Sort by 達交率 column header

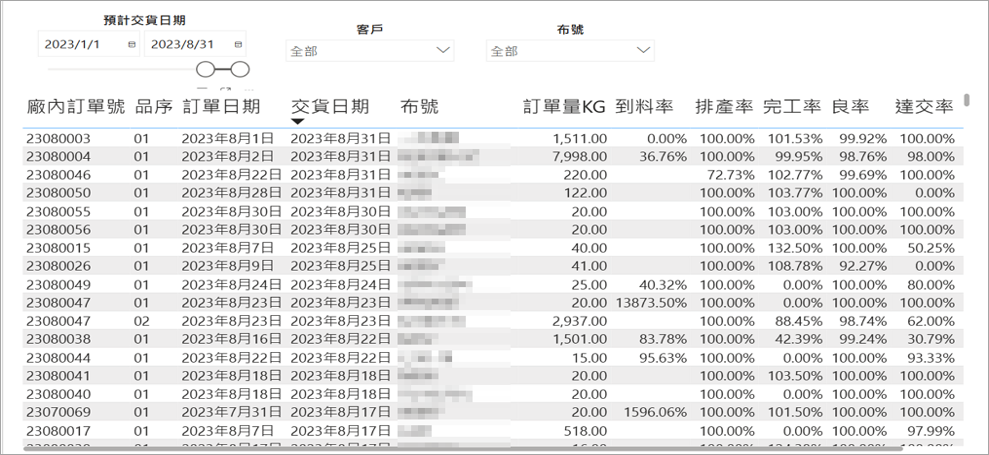point(924,107)
